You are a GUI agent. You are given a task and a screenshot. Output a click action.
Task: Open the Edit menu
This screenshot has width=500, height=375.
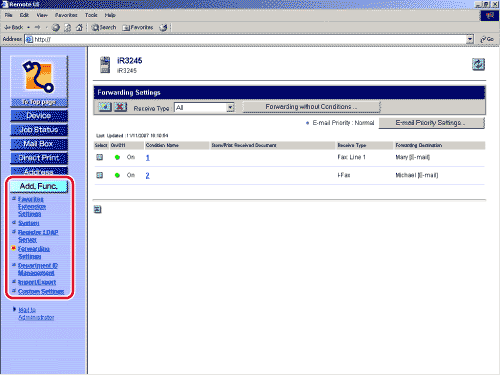(x=24, y=15)
